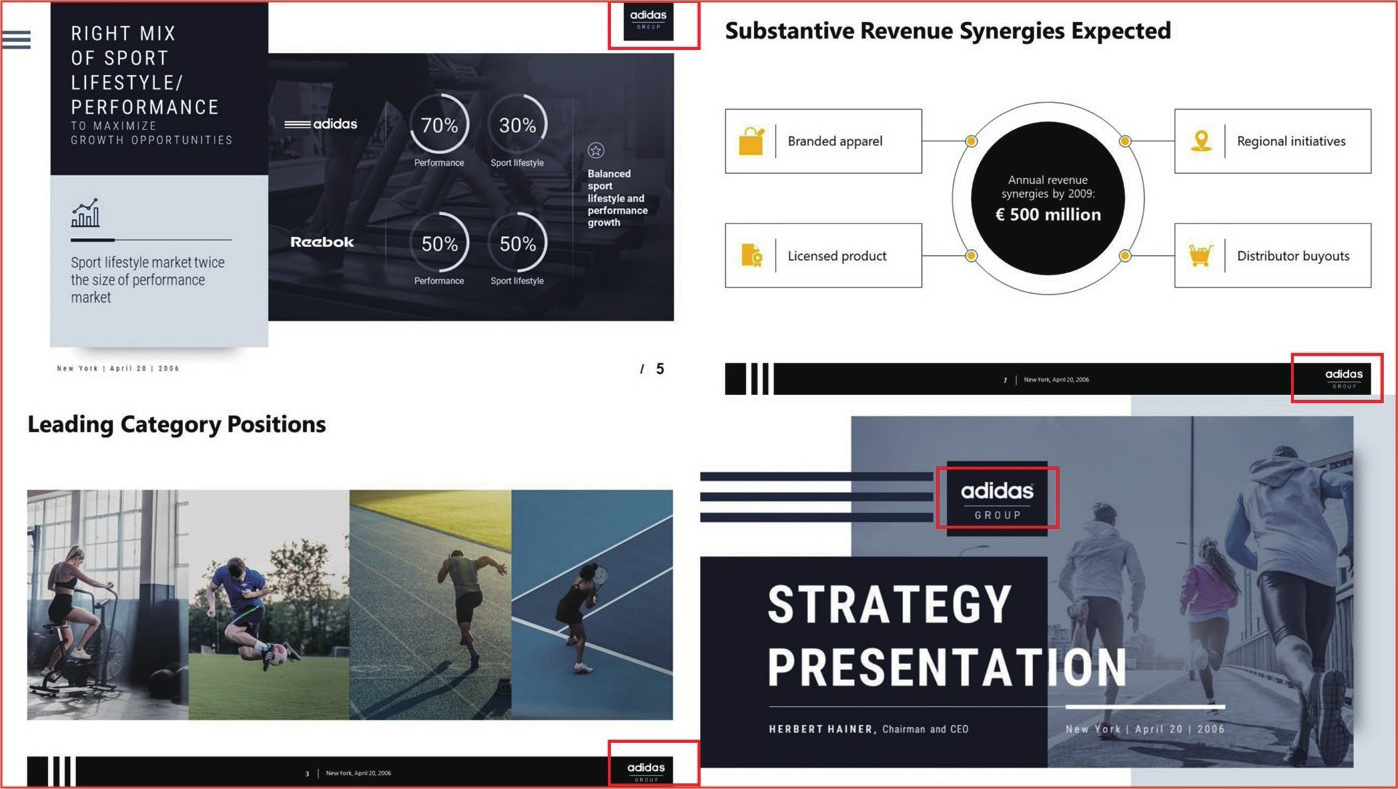Click yellow connector dot next to Distributor buyouts
The width and height of the screenshot is (1398, 789).
(x=1125, y=256)
